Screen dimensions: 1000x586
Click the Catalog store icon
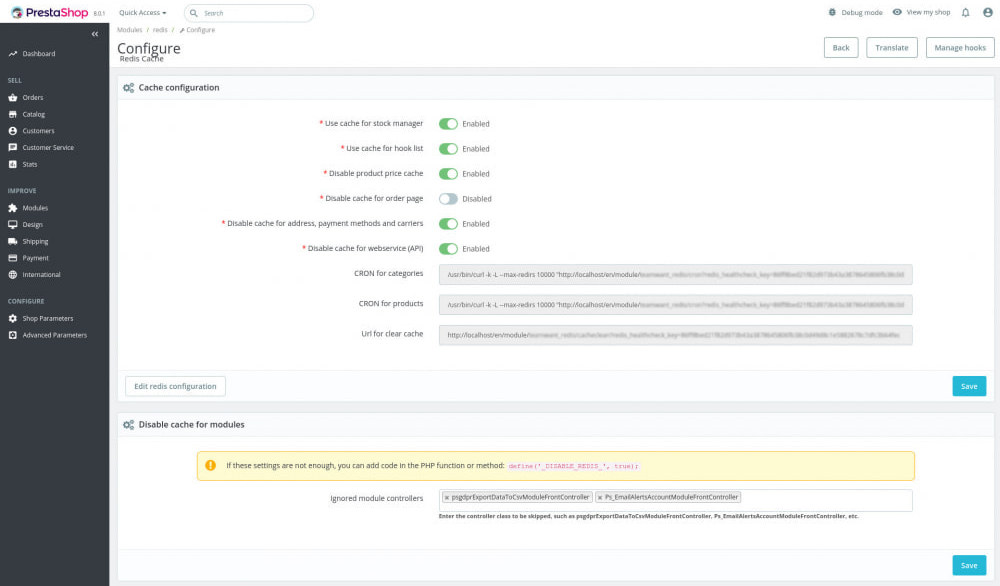13,114
